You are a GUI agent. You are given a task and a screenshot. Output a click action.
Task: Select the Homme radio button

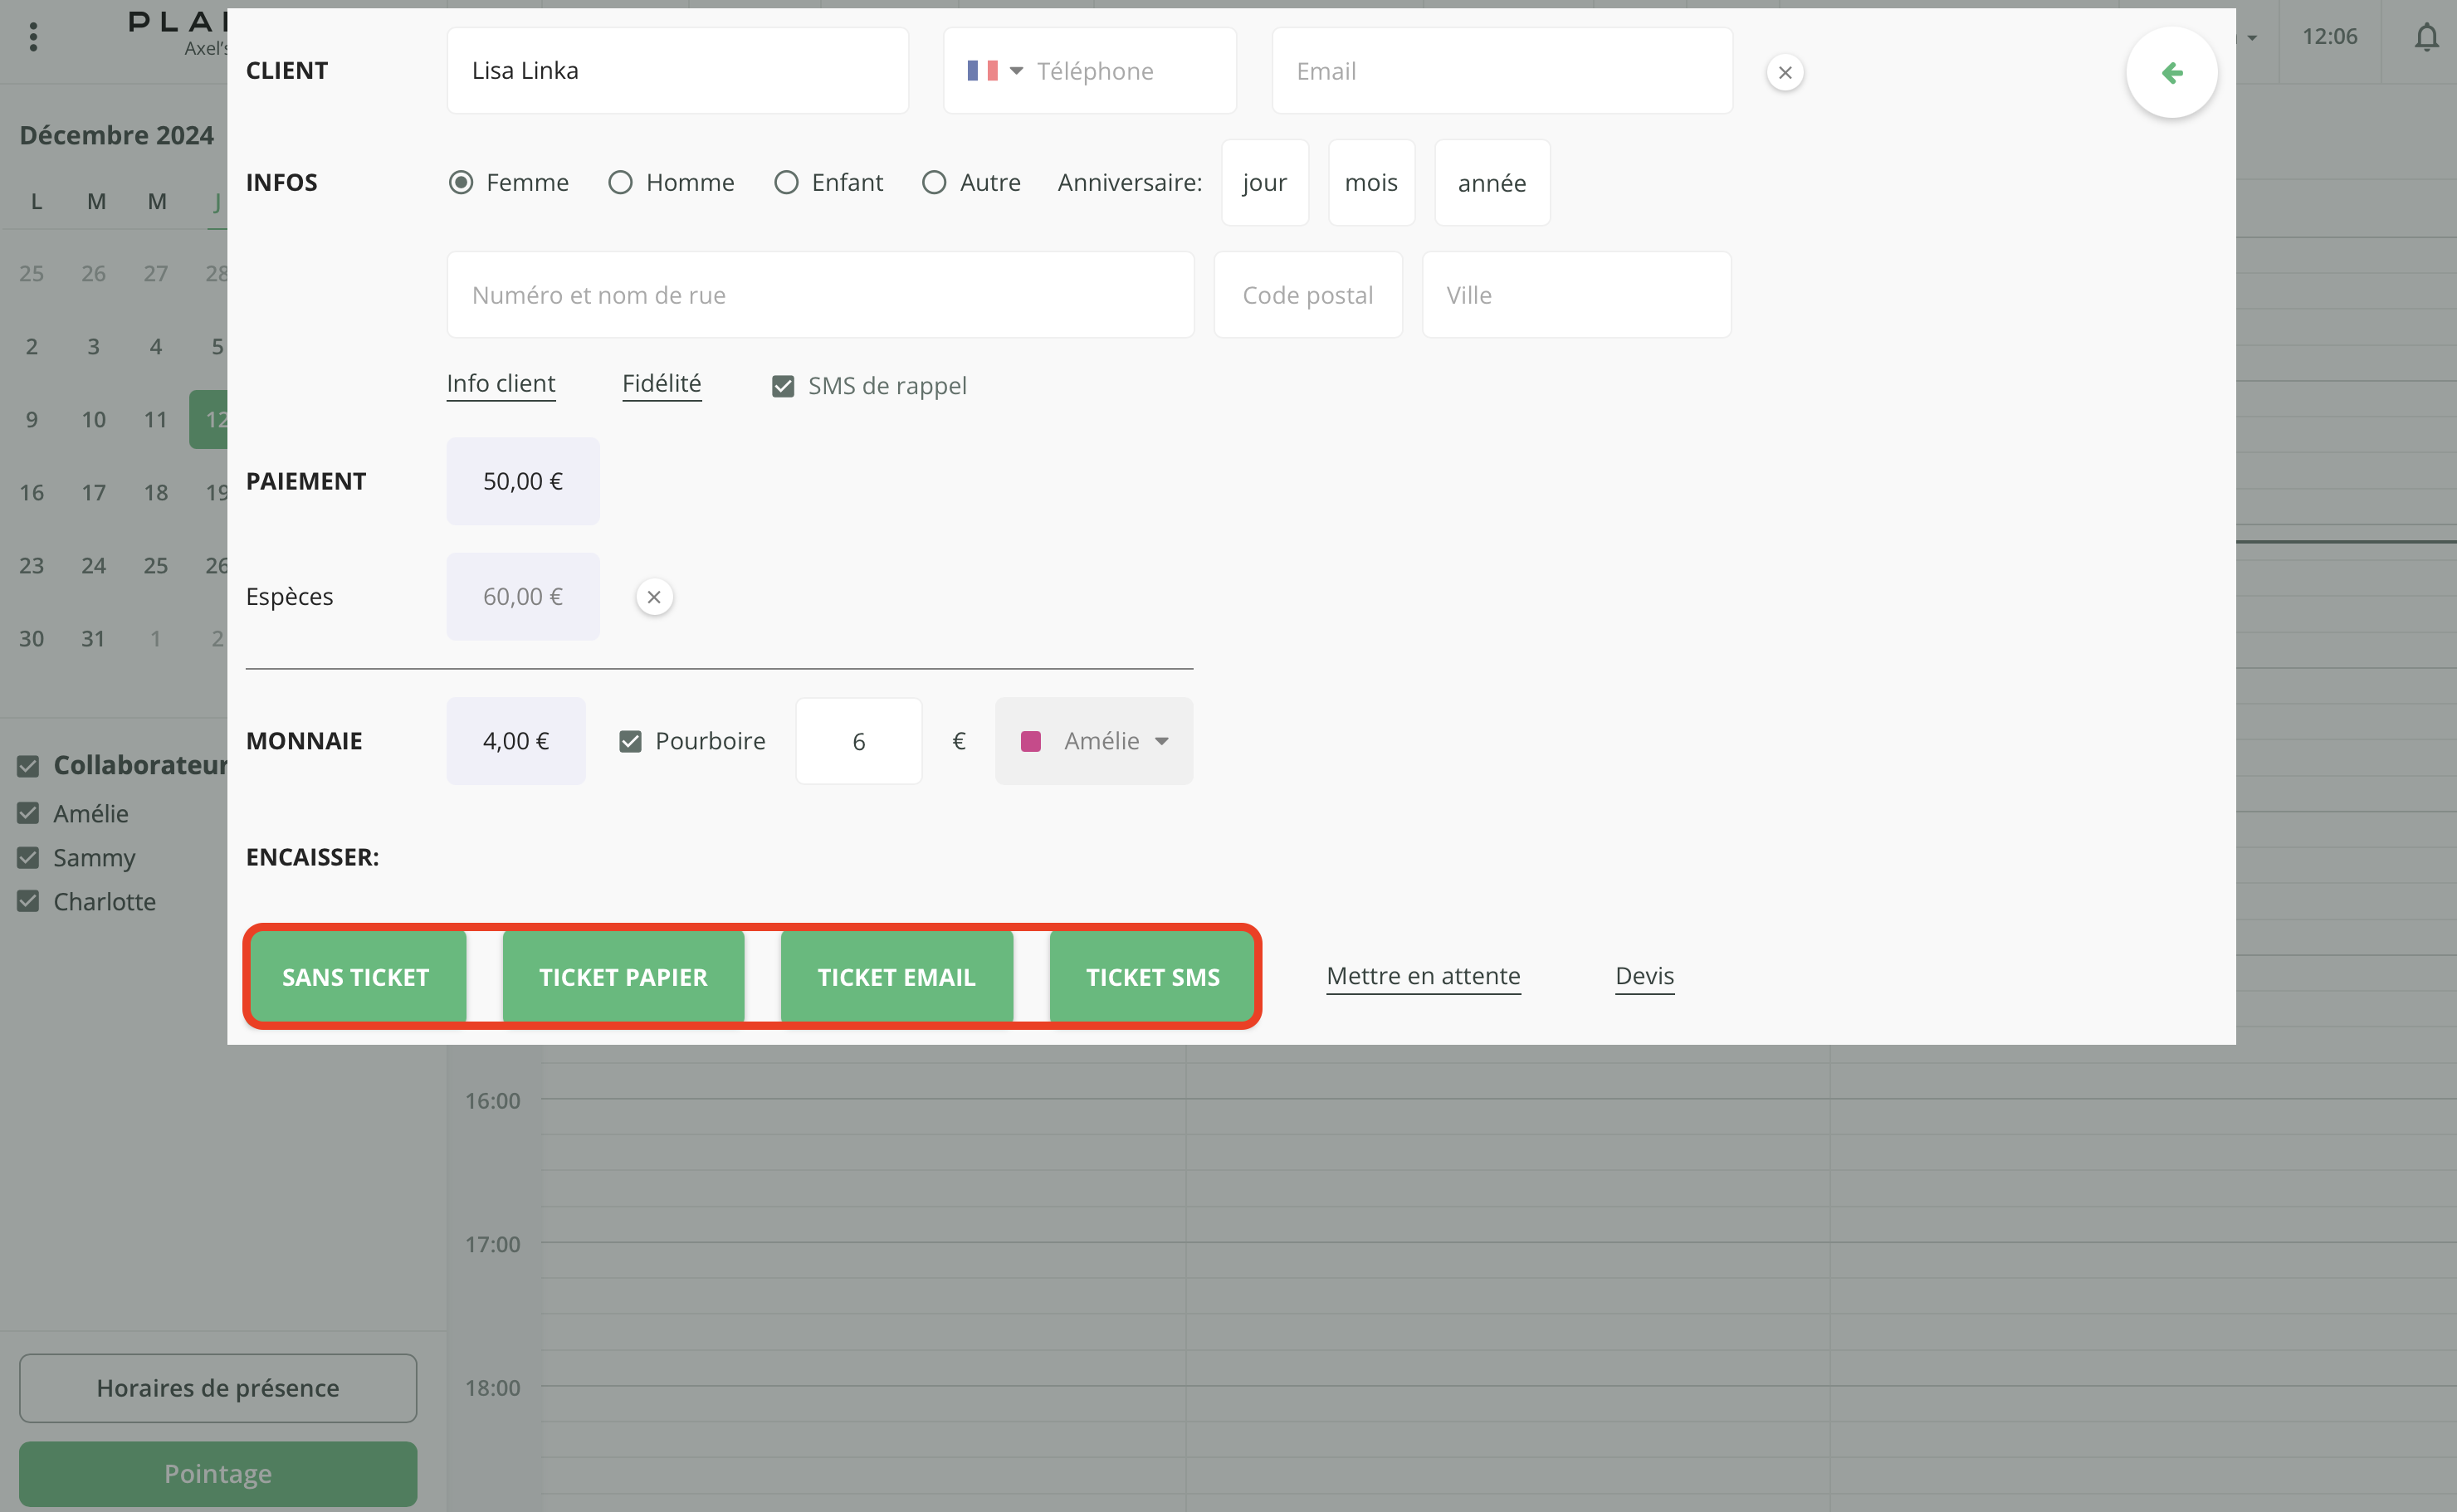pos(620,182)
